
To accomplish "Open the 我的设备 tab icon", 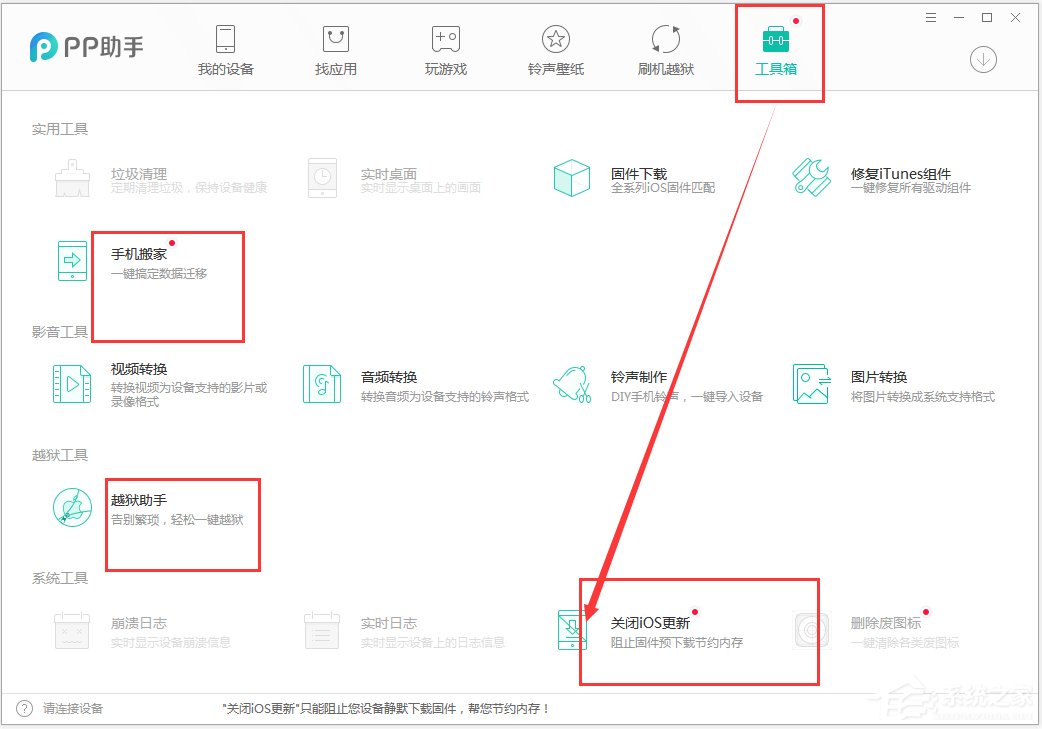I will (x=225, y=39).
